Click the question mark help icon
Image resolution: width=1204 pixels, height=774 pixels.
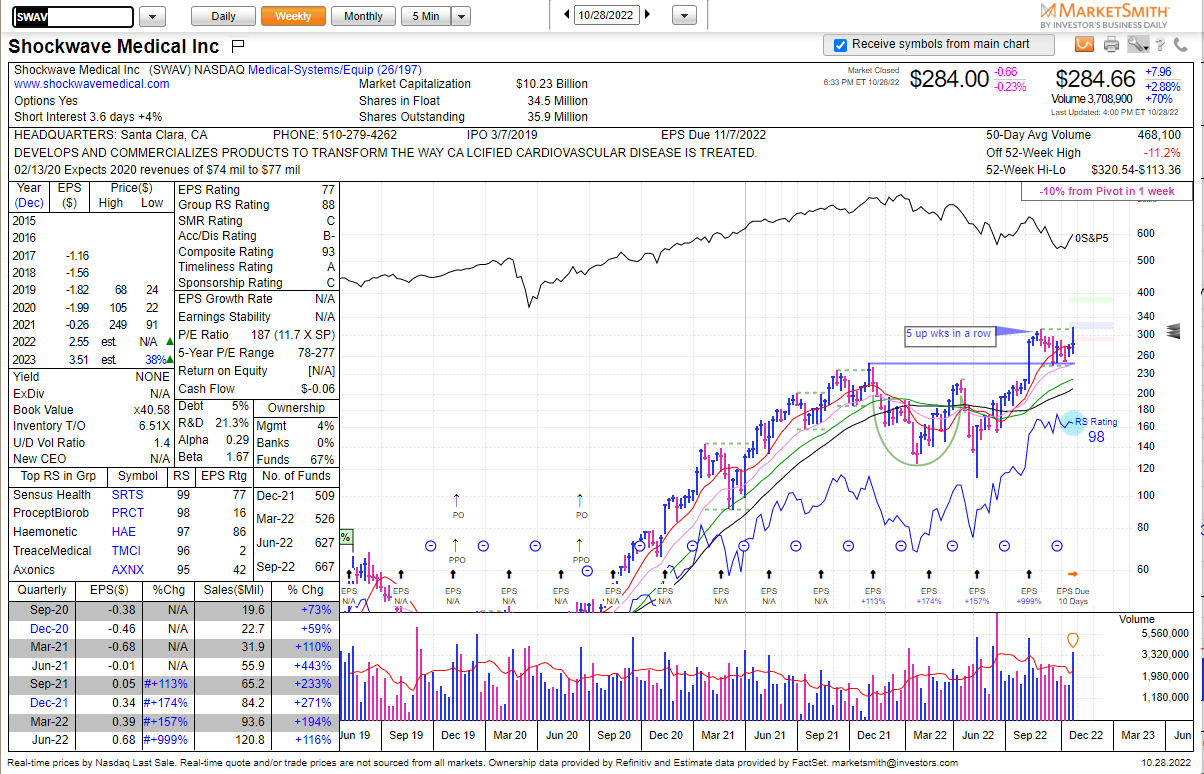pyautogui.click(x=1160, y=45)
